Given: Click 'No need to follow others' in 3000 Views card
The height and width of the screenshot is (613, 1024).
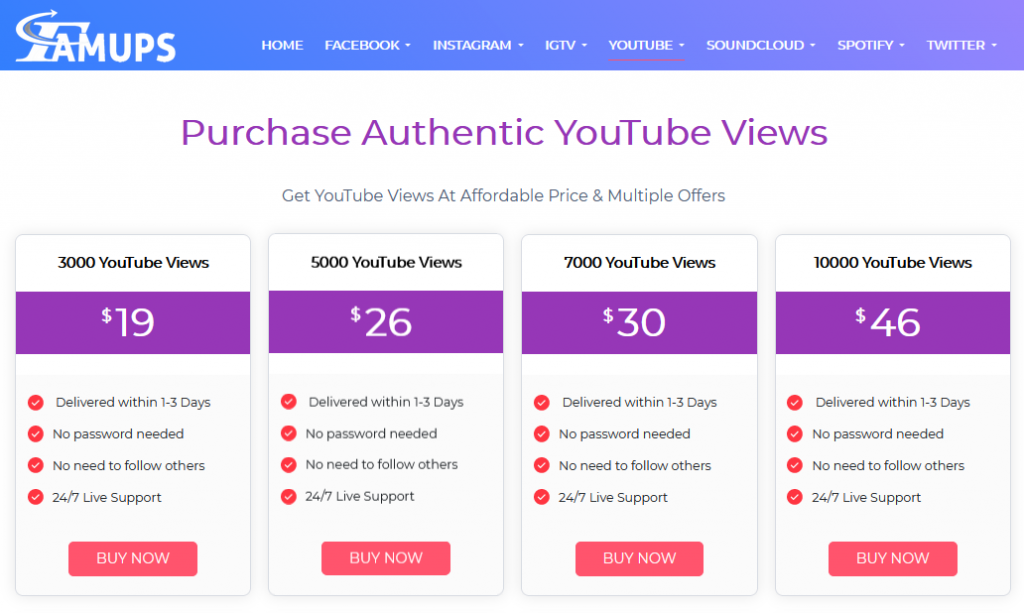Looking at the screenshot, I should coord(129,465).
